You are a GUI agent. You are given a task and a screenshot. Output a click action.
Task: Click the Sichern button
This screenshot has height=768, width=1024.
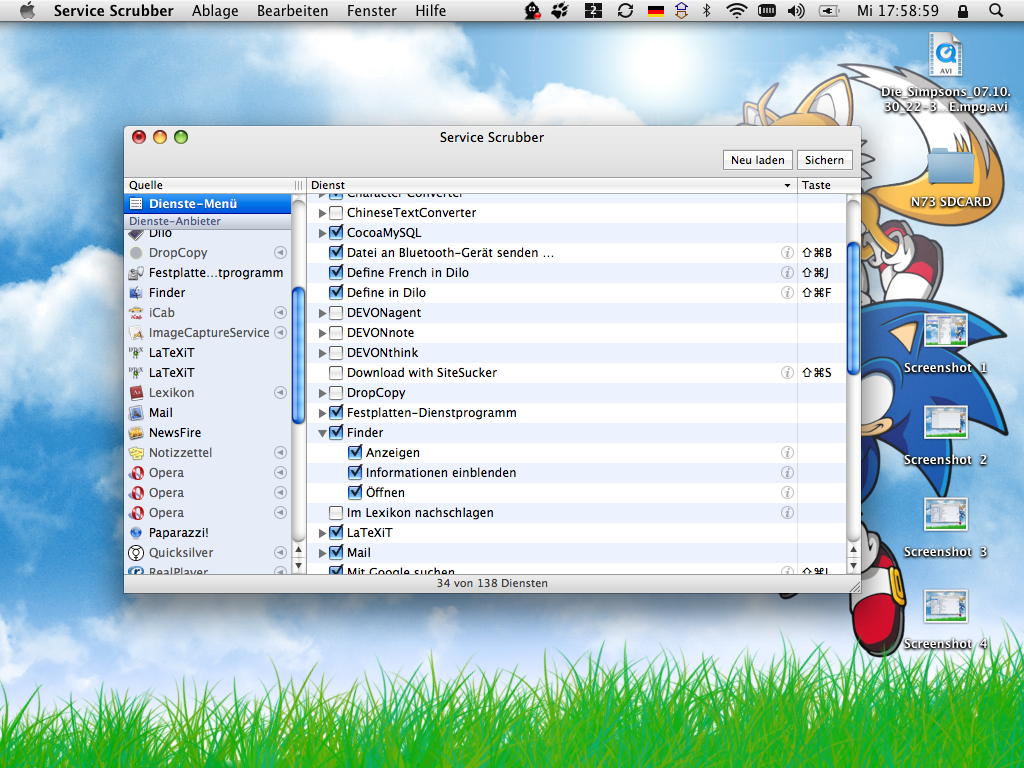click(824, 160)
